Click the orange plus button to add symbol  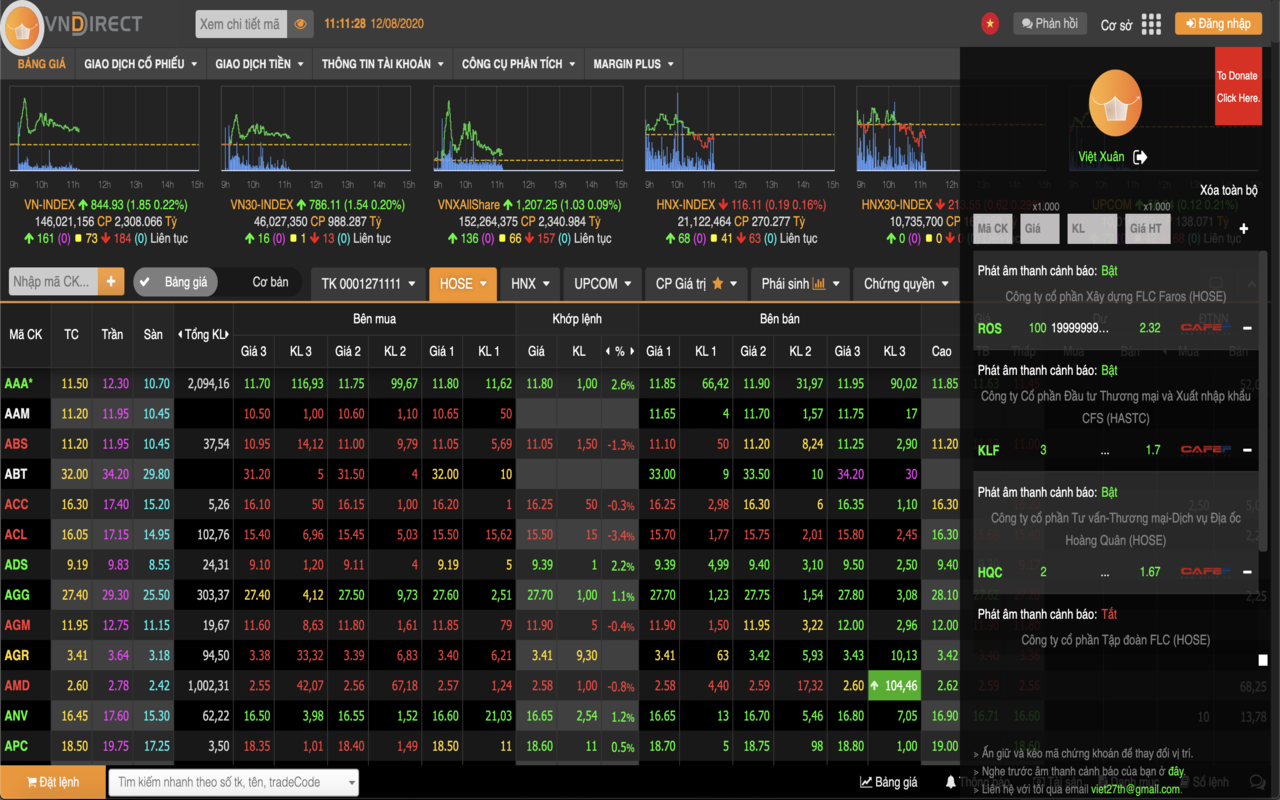111,282
